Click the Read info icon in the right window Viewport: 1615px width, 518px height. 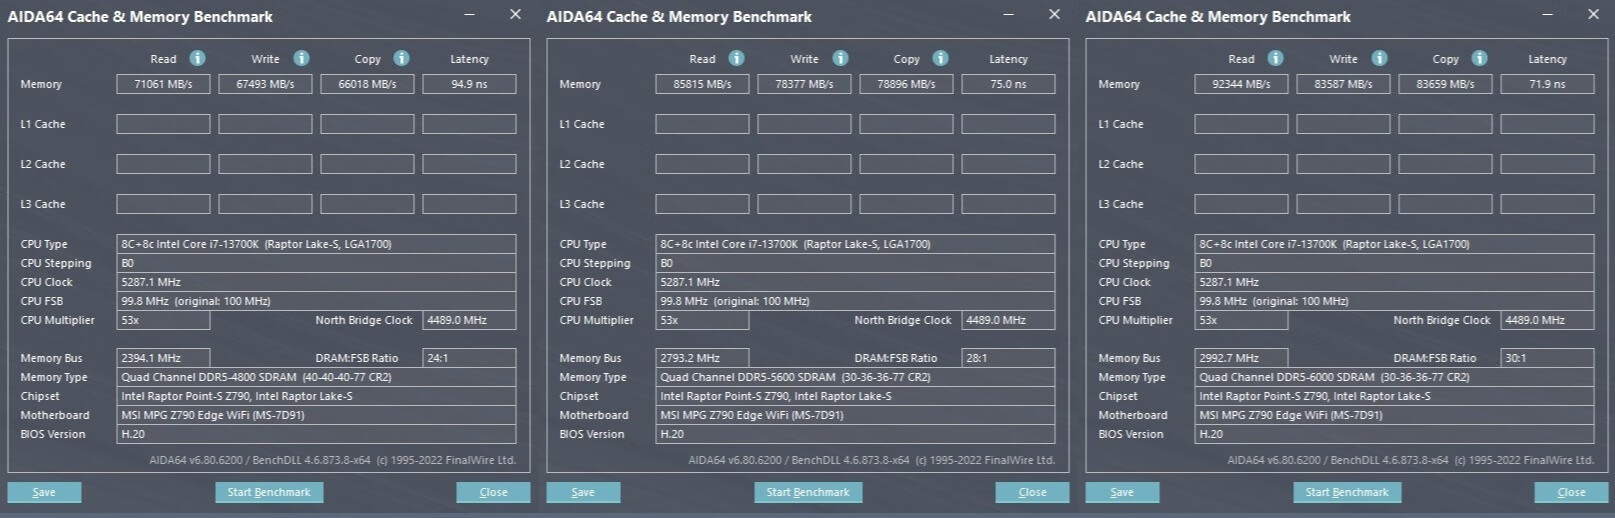click(1275, 58)
